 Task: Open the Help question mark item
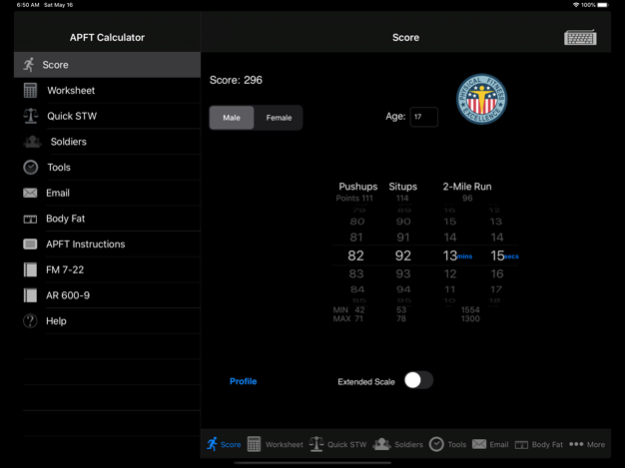[56, 321]
